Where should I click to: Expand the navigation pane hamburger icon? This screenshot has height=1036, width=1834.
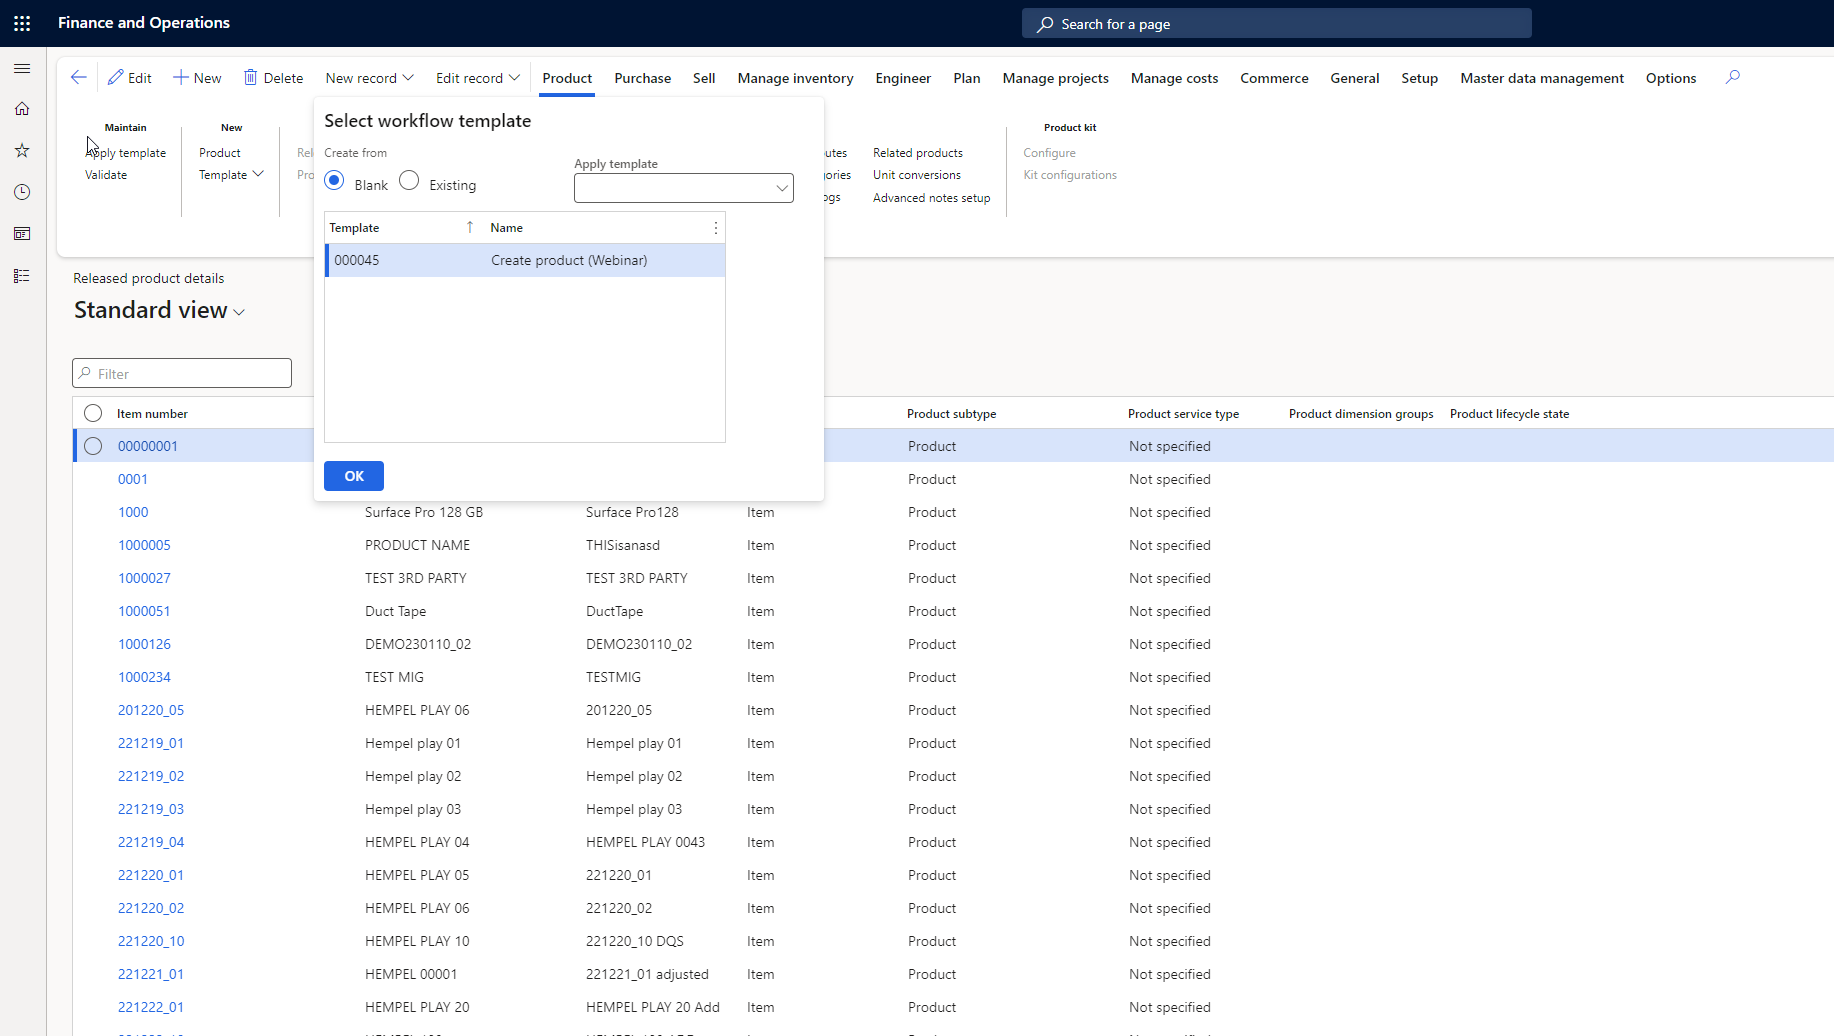point(22,68)
